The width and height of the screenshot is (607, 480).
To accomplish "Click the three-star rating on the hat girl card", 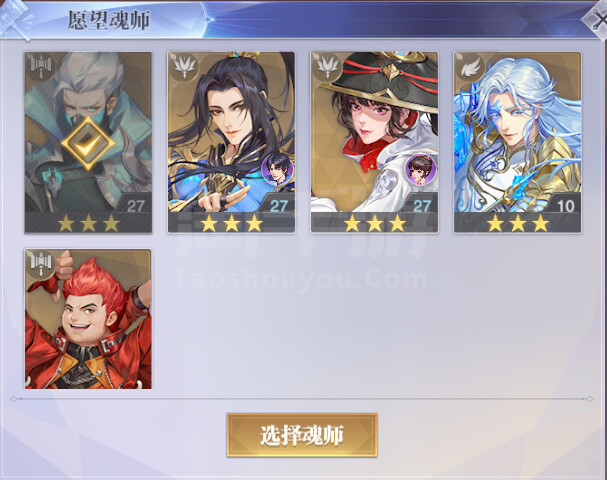I will point(375,223).
